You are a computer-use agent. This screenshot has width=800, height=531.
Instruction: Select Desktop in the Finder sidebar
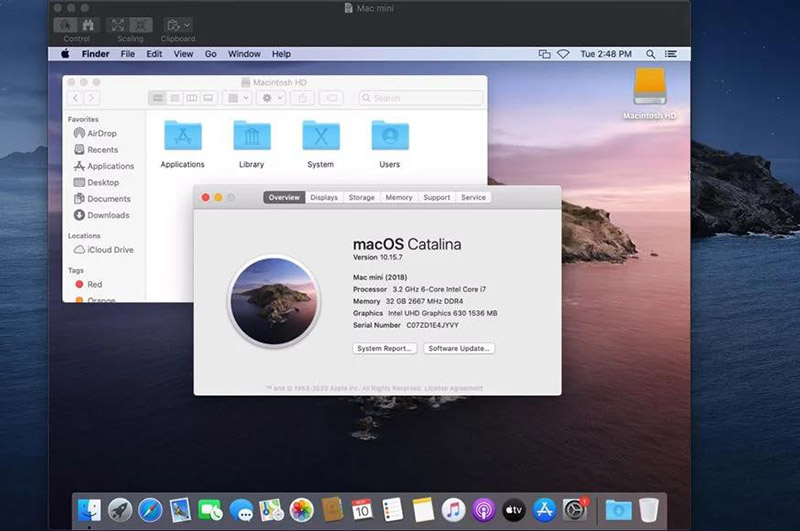pos(96,182)
